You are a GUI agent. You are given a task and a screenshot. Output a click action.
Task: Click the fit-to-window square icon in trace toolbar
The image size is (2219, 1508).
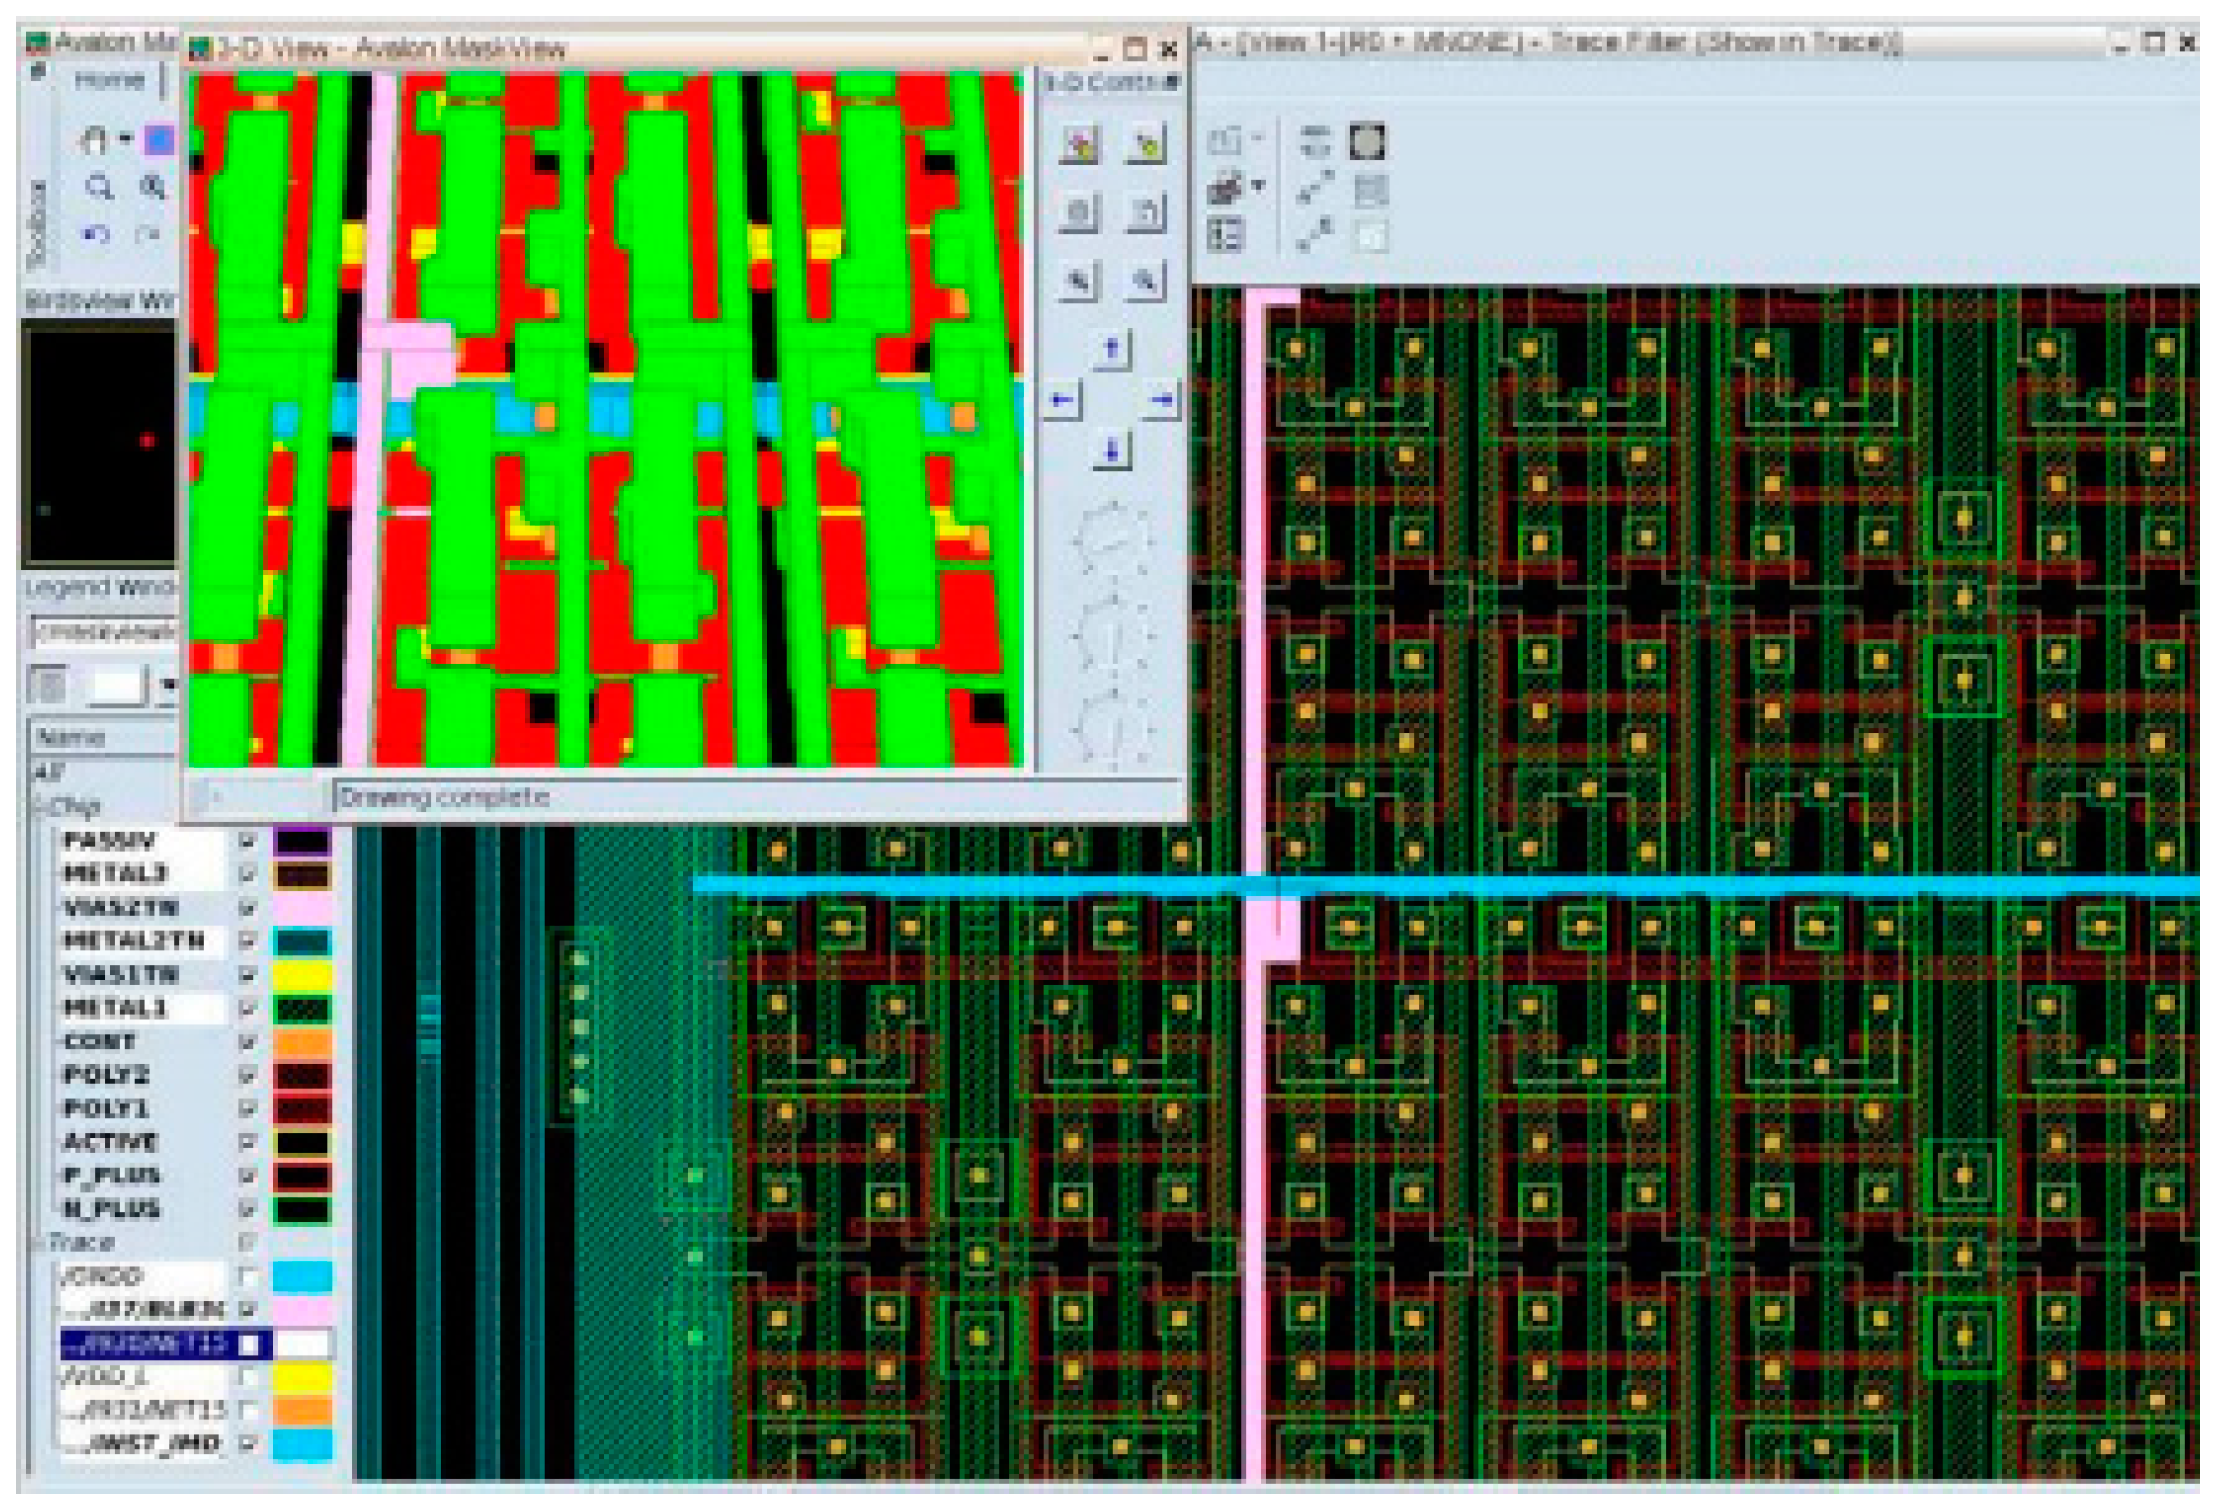click(x=1367, y=141)
